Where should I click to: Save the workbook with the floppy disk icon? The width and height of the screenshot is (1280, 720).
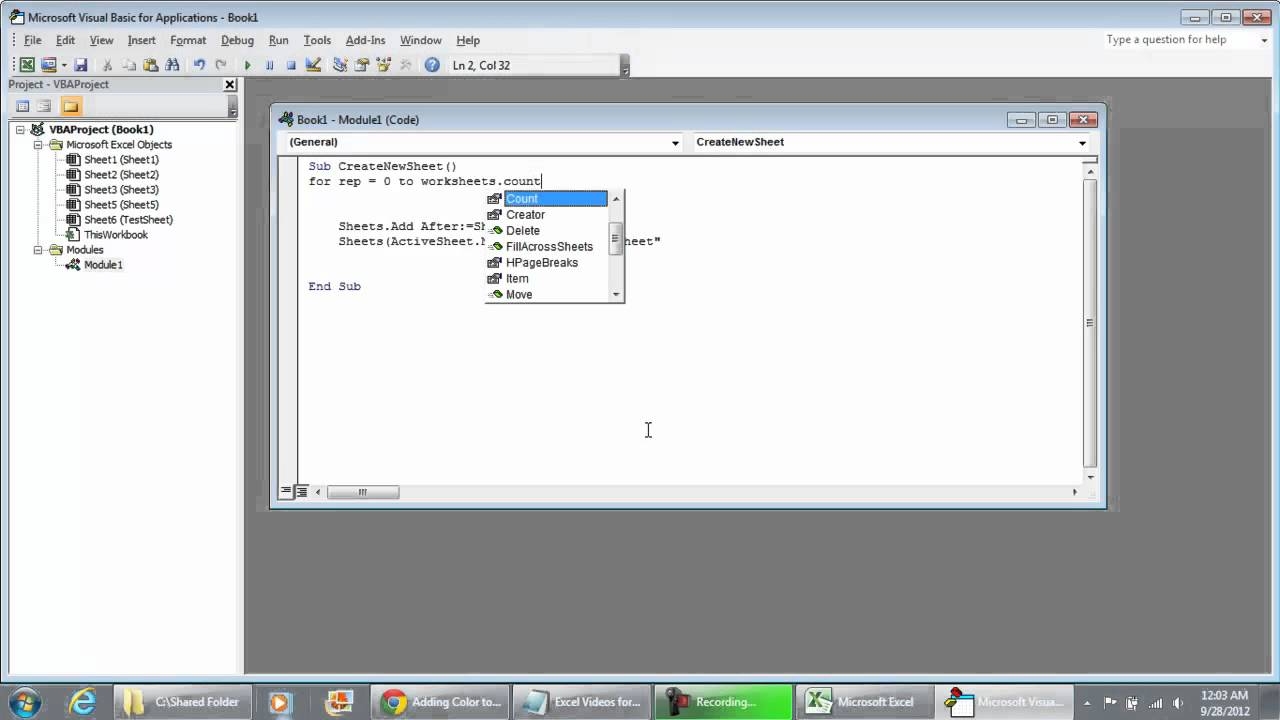pos(81,65)
